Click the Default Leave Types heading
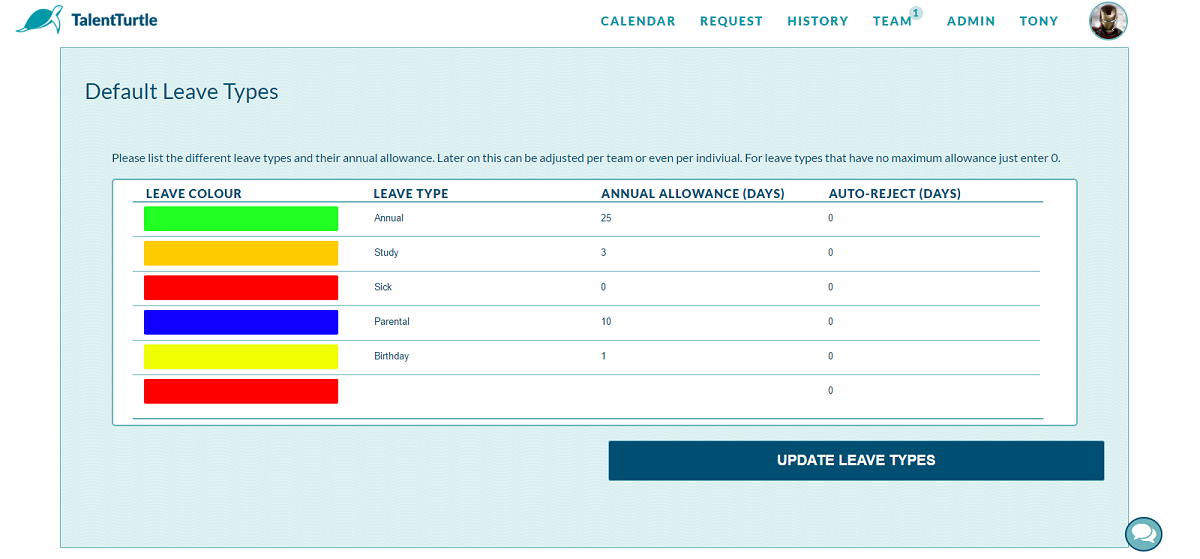Screen dimensions: 1200x559 pyautogui.click(x=182, y=92)
